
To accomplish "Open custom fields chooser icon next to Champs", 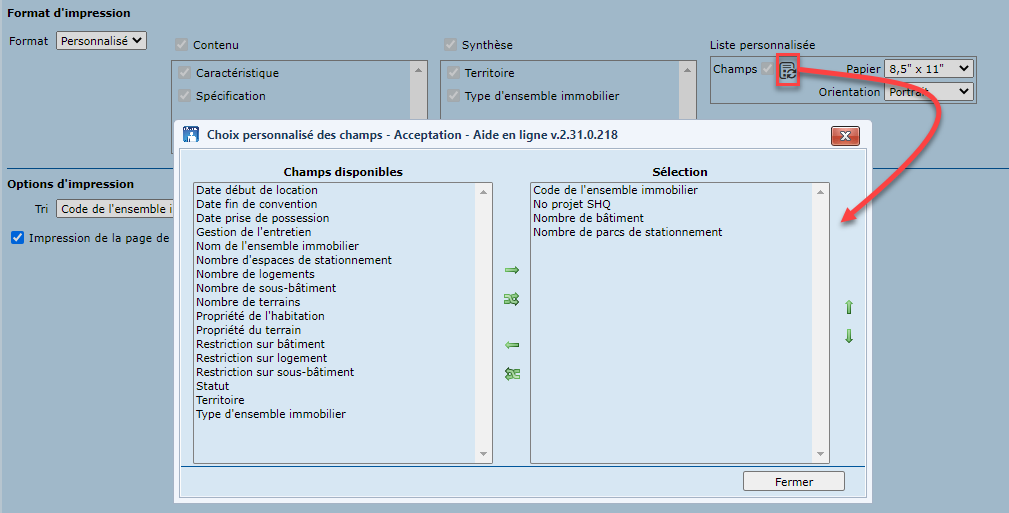I will click(788, 71).
